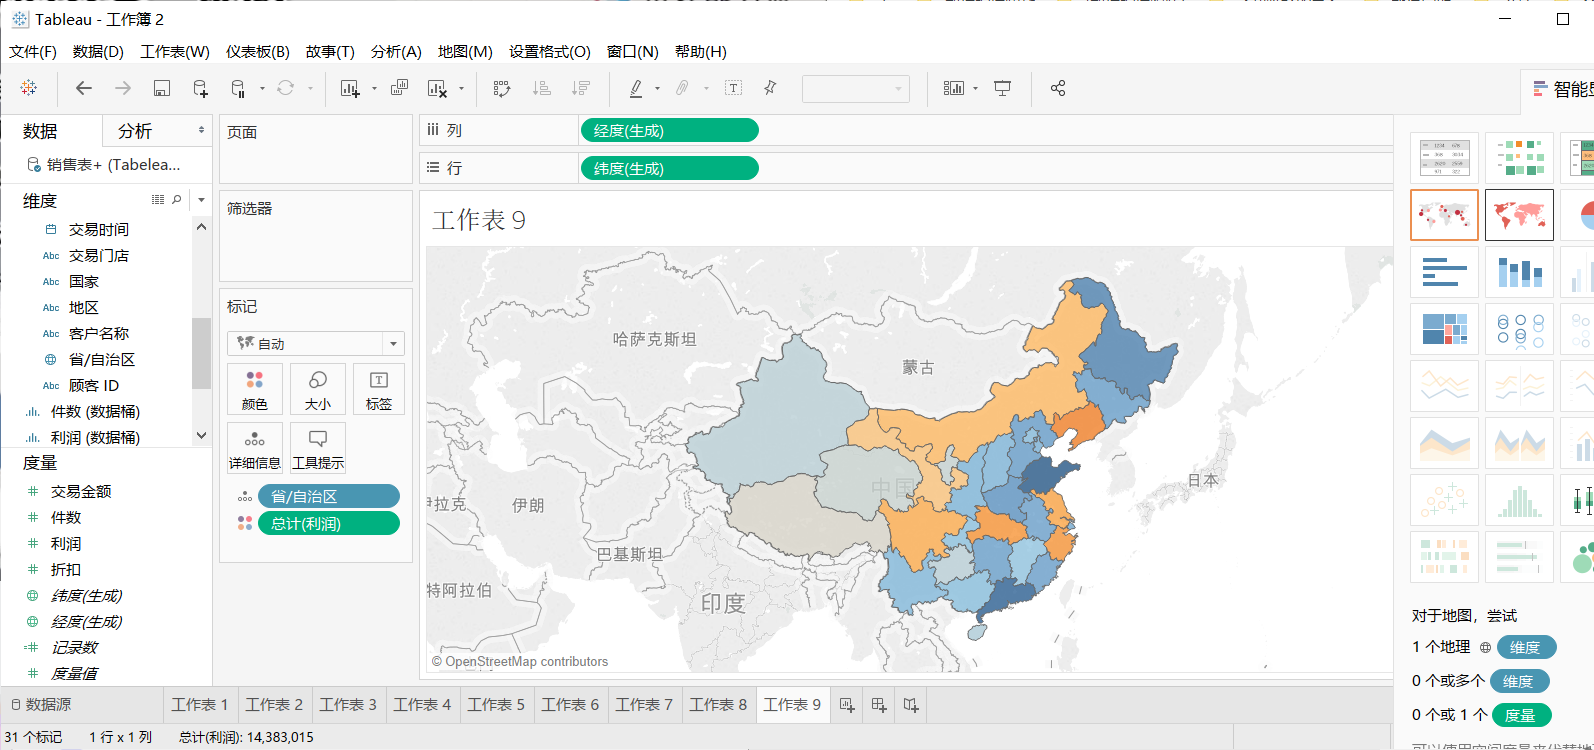Open the 工作表(W) menu
The height and width of the screenshot is (750, 1594).
[x=175, y=51]
